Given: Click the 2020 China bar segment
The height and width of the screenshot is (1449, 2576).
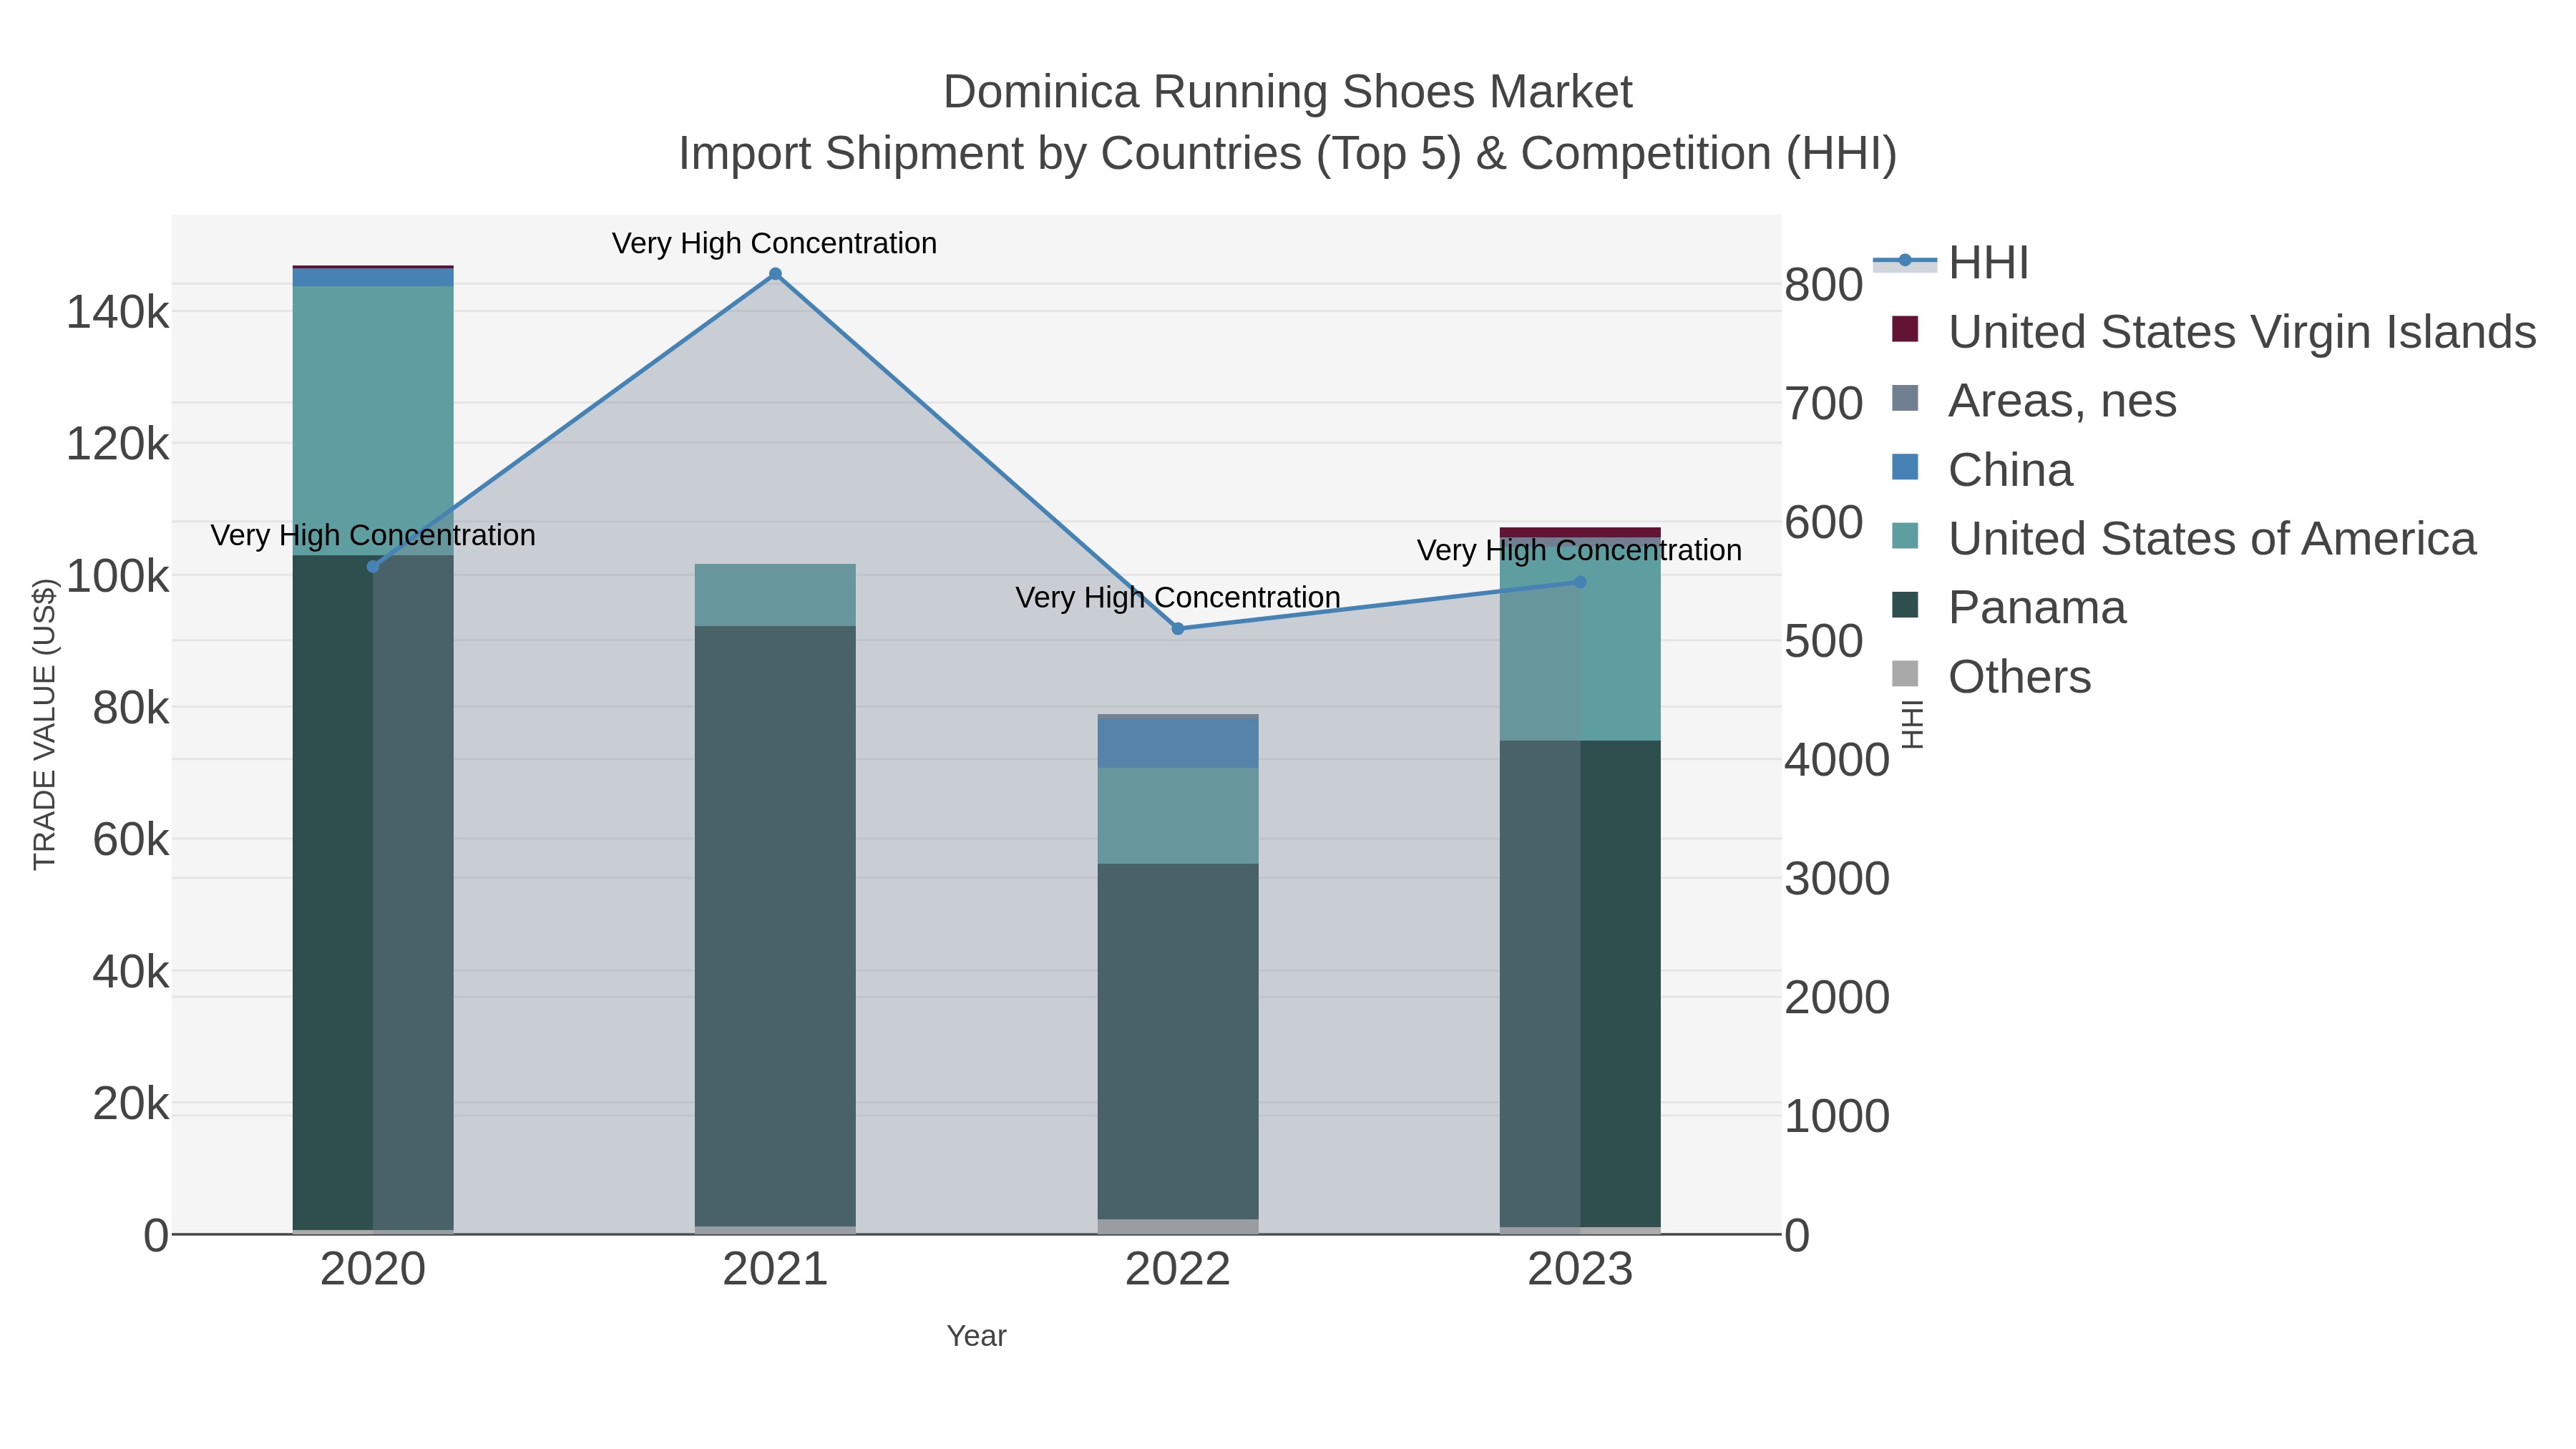Looking at the screenshot, I should coord(373,277).
